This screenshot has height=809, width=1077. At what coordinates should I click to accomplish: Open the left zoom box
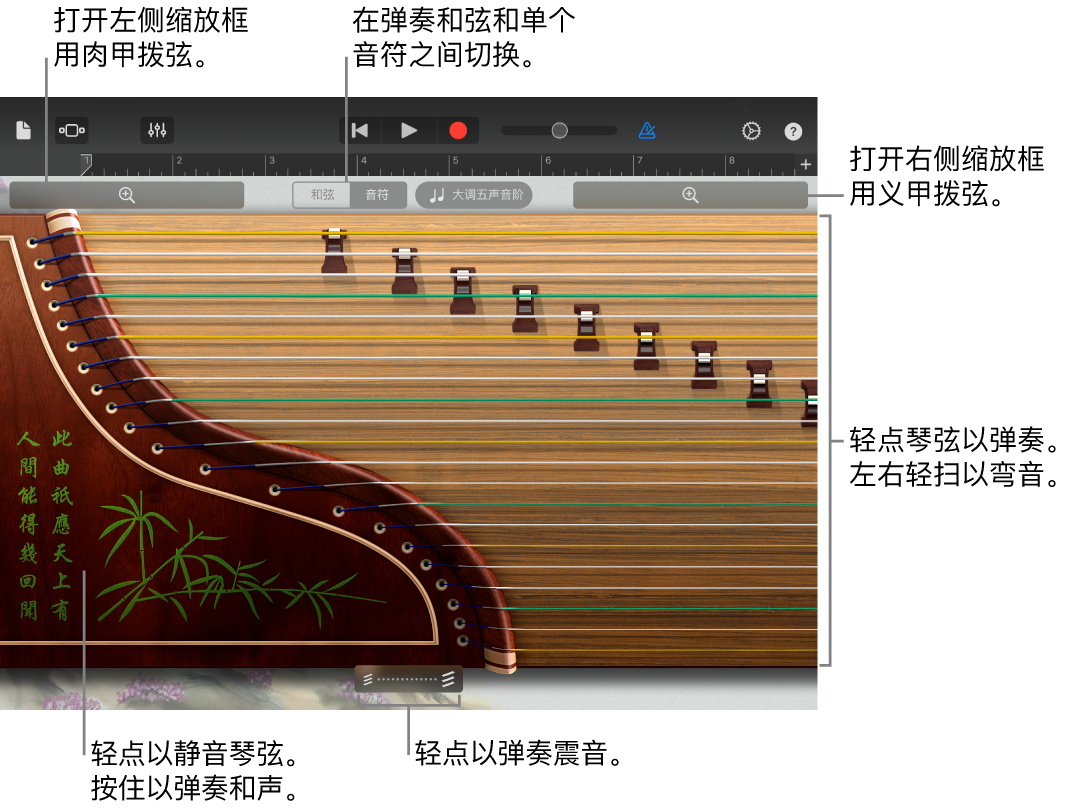(127, 195)
